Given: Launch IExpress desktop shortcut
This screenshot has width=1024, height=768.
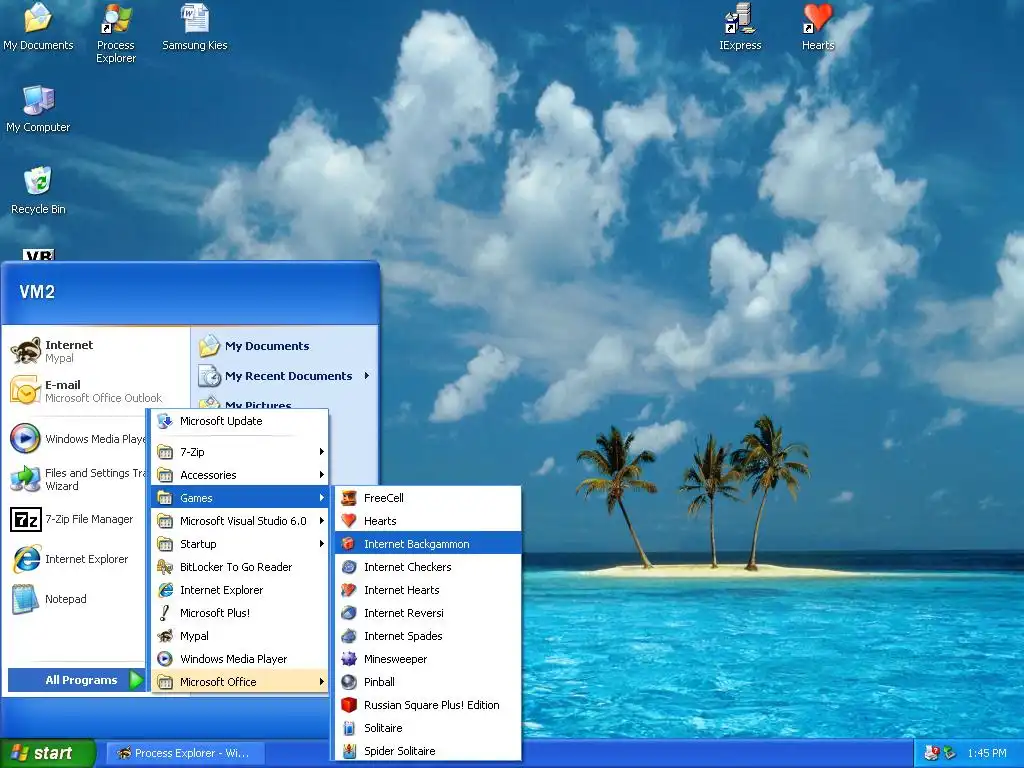Looking at the screenshot, I should point(740,27).
